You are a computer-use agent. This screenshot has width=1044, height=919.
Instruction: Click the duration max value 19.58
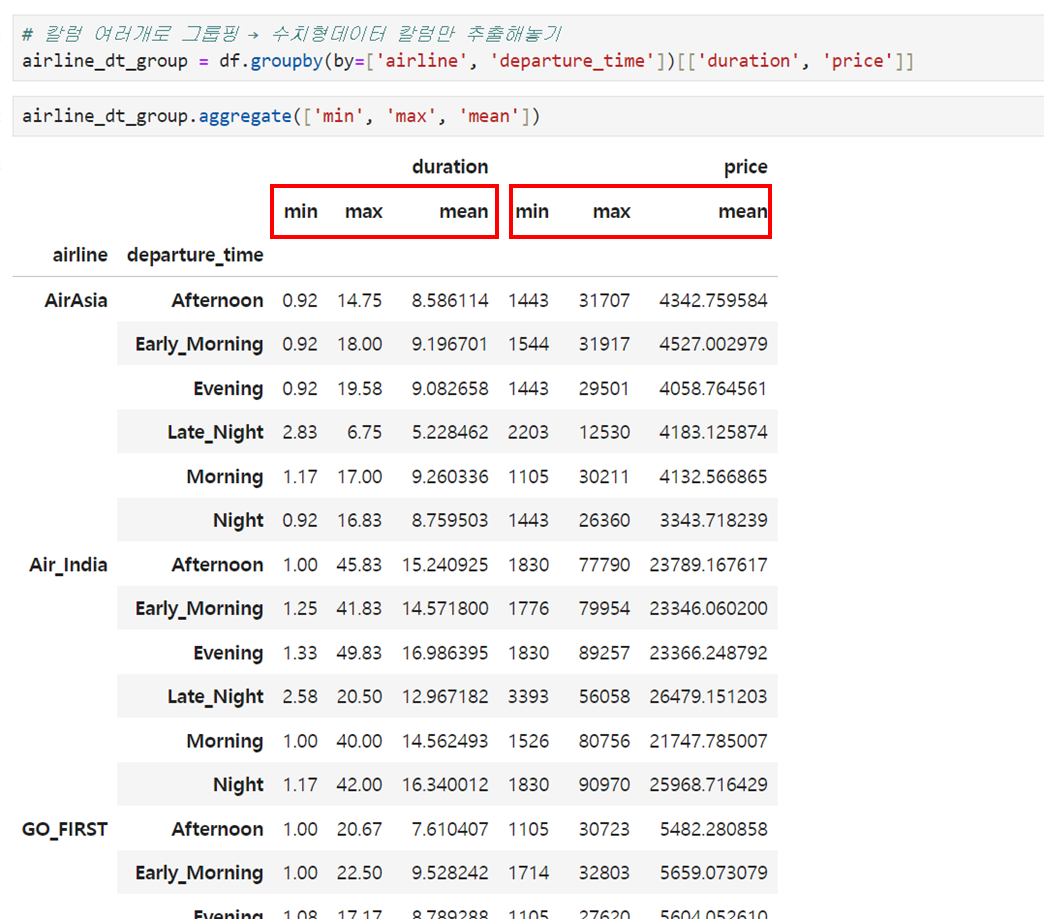360,388
